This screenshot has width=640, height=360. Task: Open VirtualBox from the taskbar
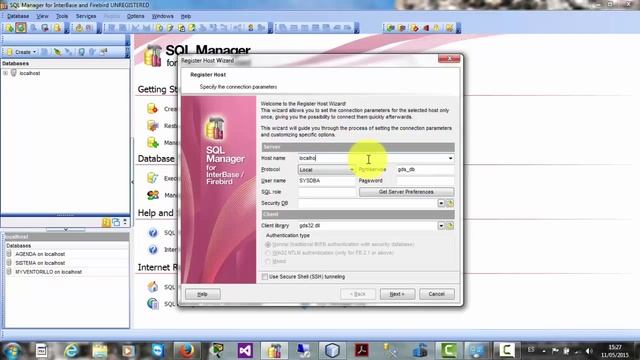(x=332, y=350)
